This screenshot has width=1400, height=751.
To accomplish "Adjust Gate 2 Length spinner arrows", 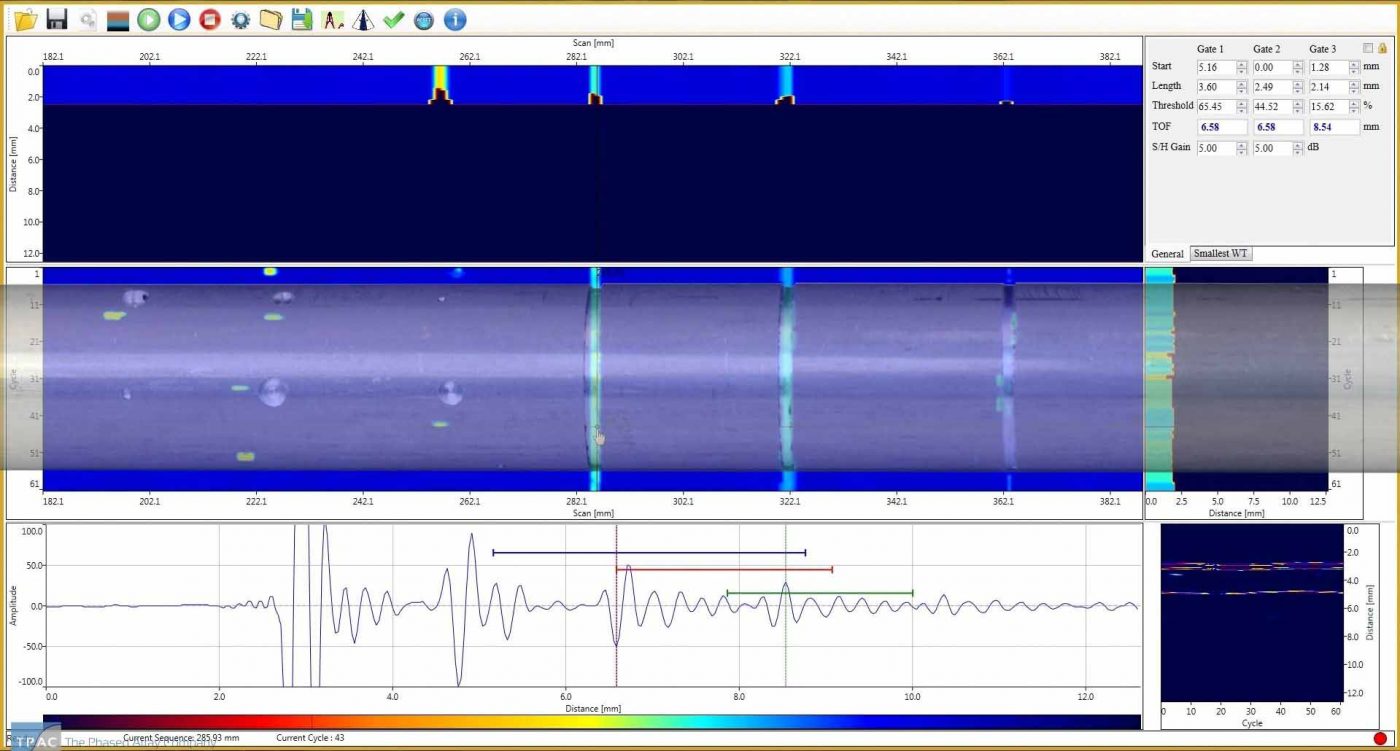I will click(x=1297, y=87).
